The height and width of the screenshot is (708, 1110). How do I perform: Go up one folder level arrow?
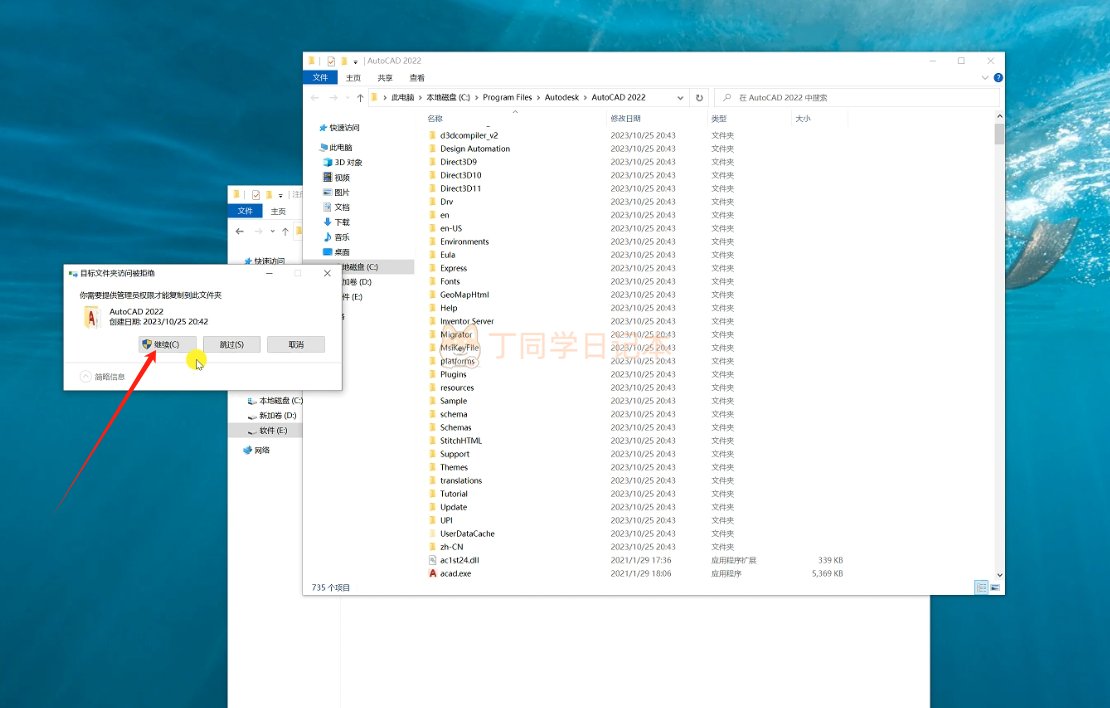(360, 98)
